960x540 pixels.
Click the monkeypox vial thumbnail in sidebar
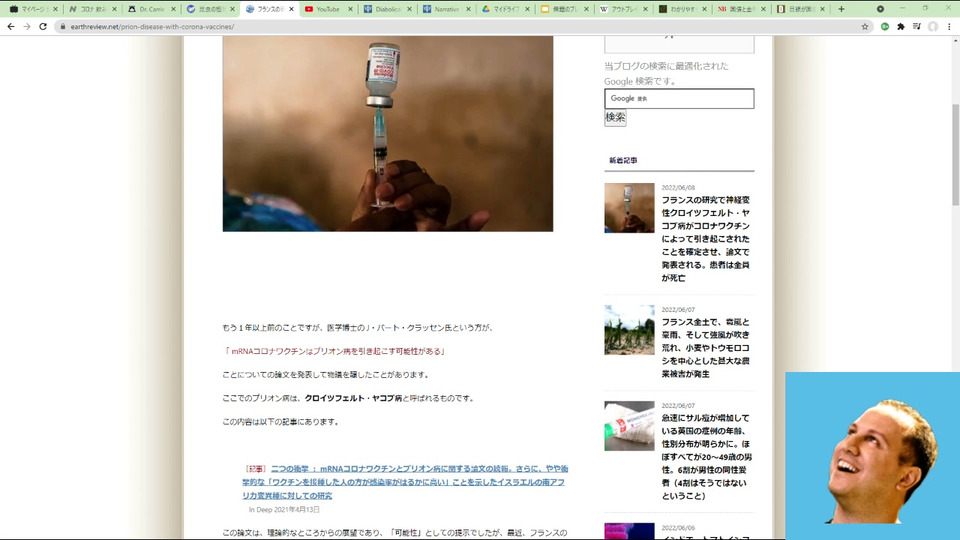click(629, 426)
